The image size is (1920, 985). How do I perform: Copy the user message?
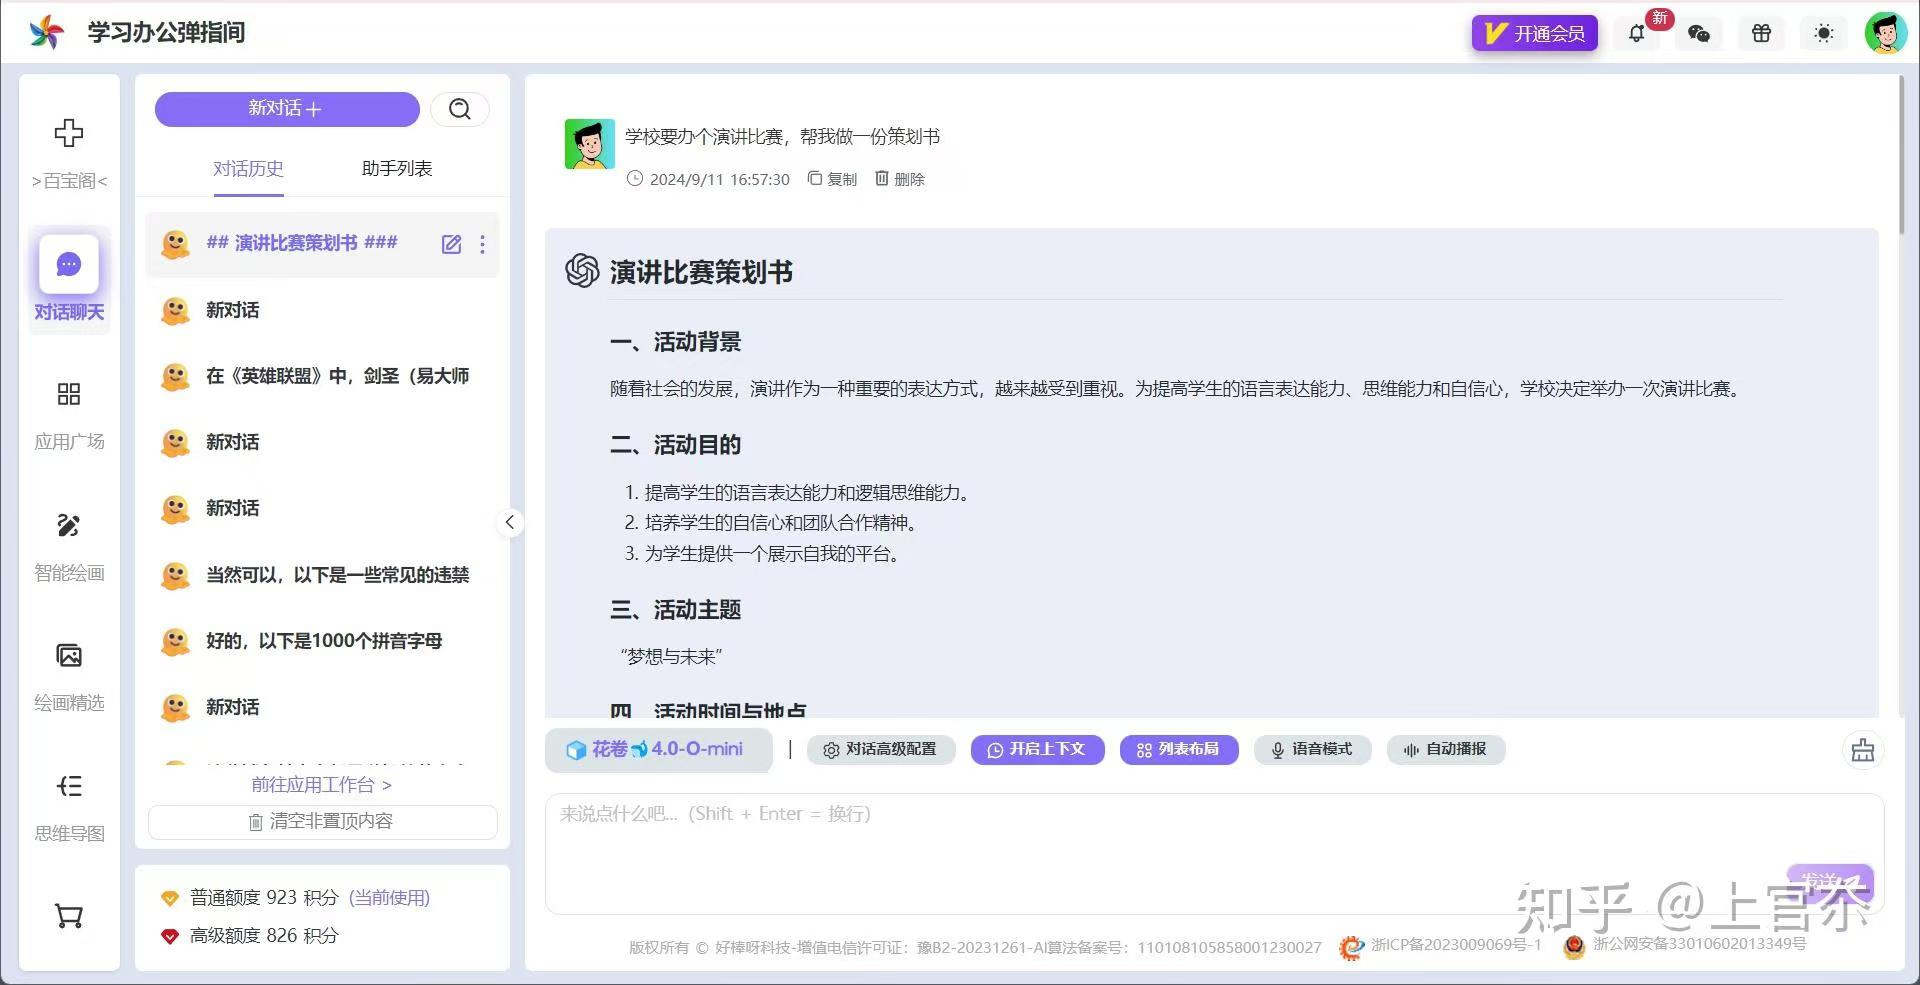click(832, 179)
